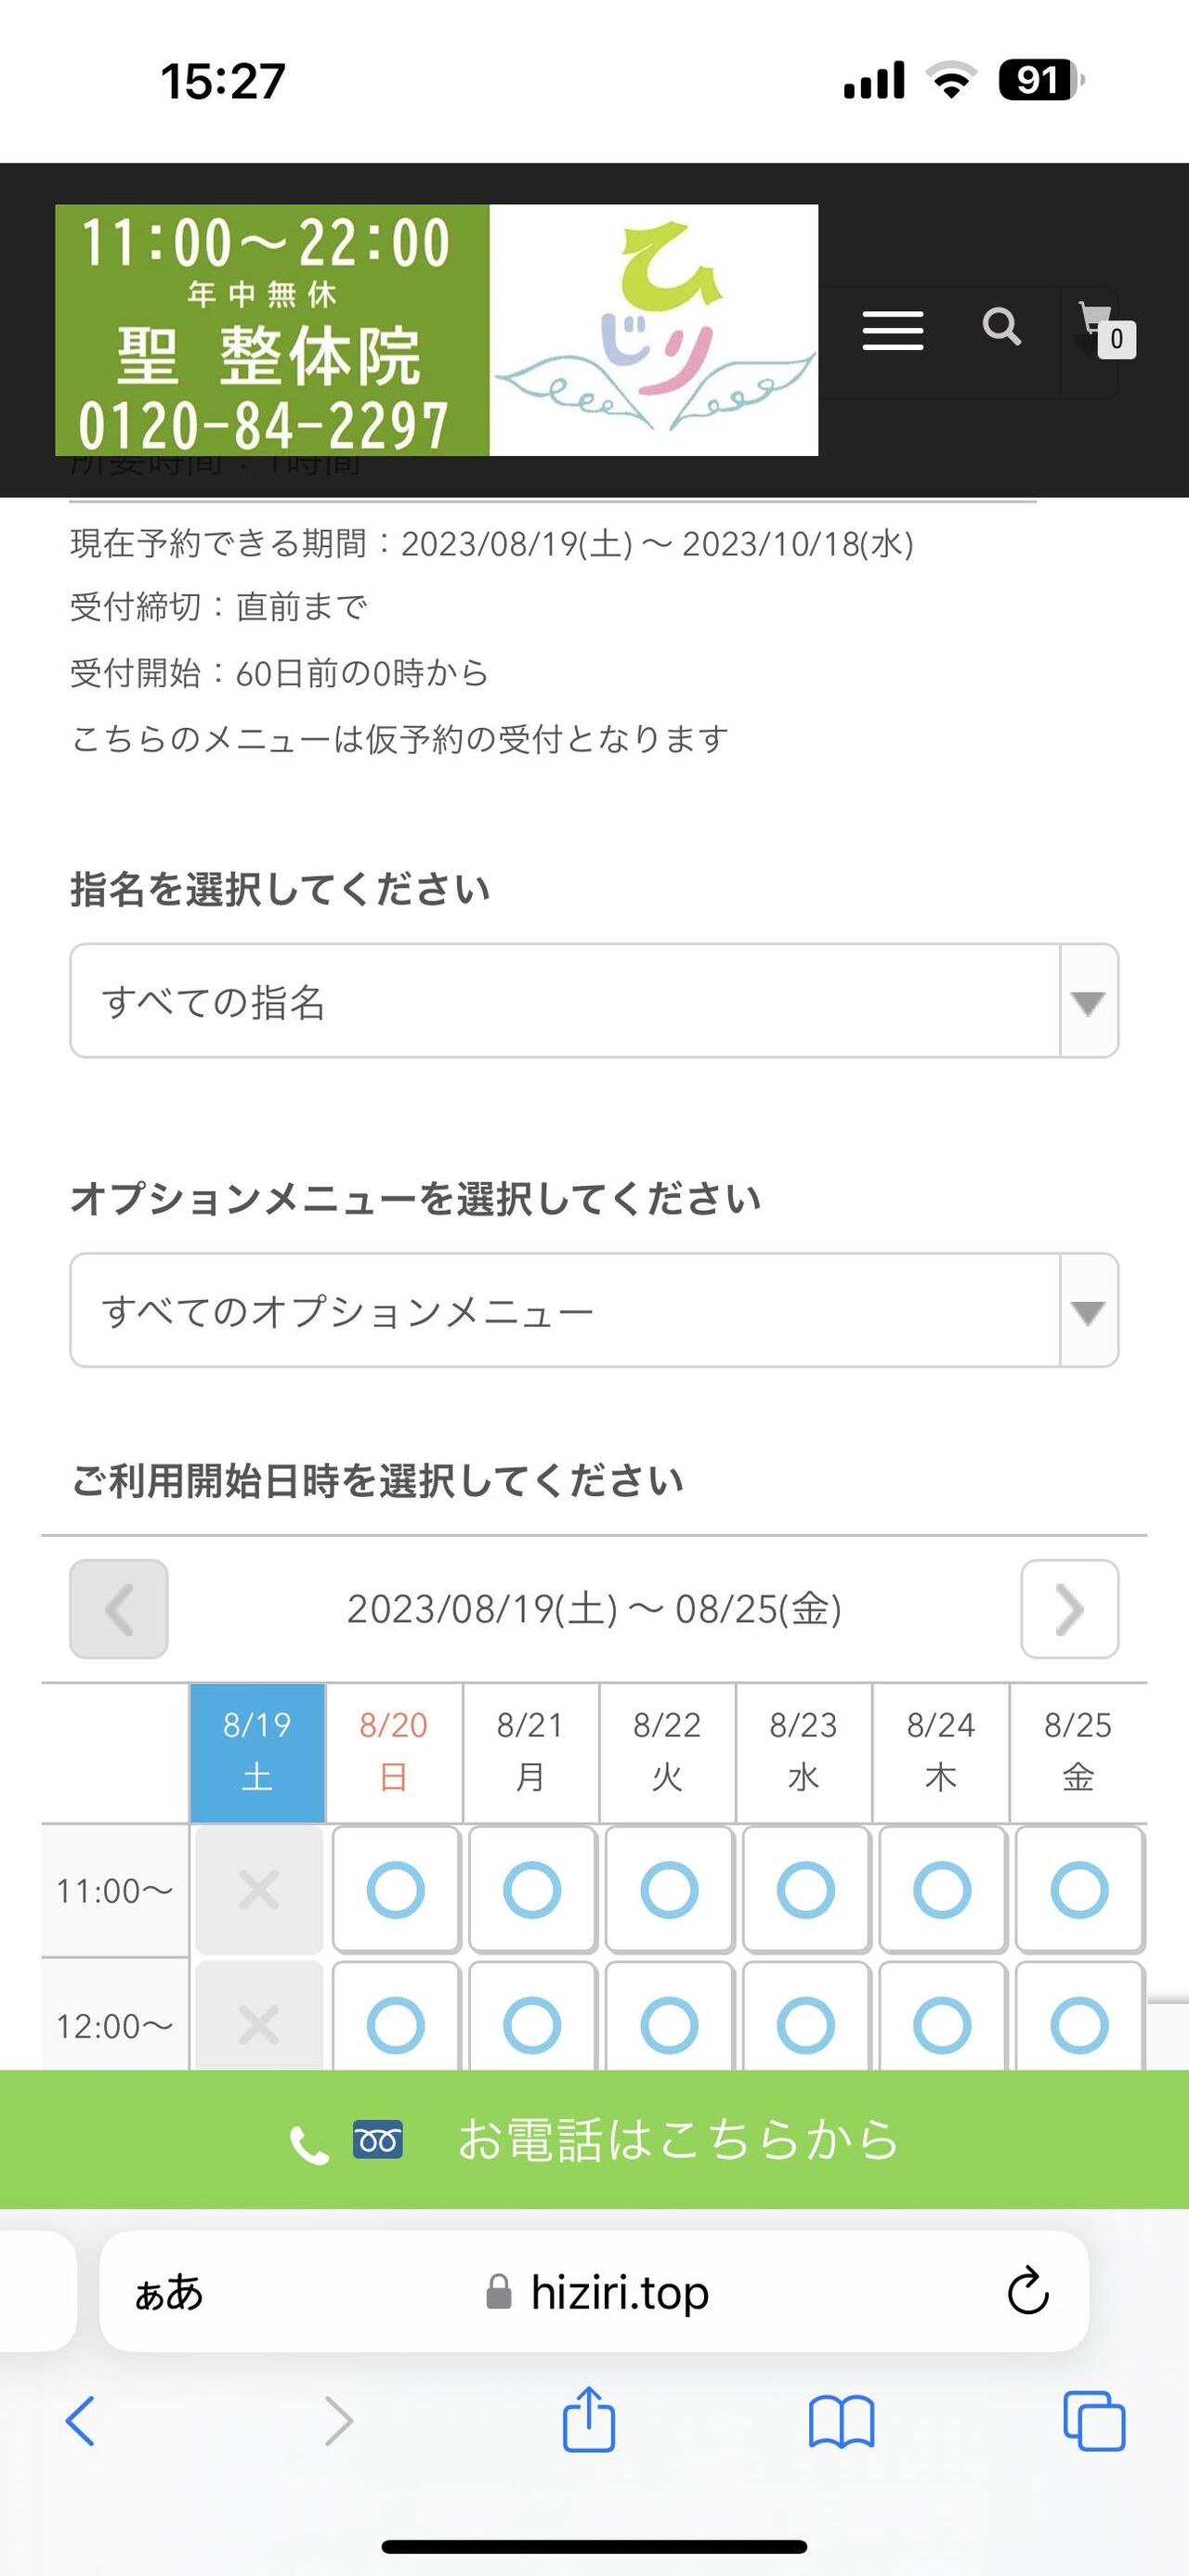Screen dimensions: 1189x2576
Task: Select 12:00 slot on 8/25 Friday
Action: (x=1079, y=2023)
